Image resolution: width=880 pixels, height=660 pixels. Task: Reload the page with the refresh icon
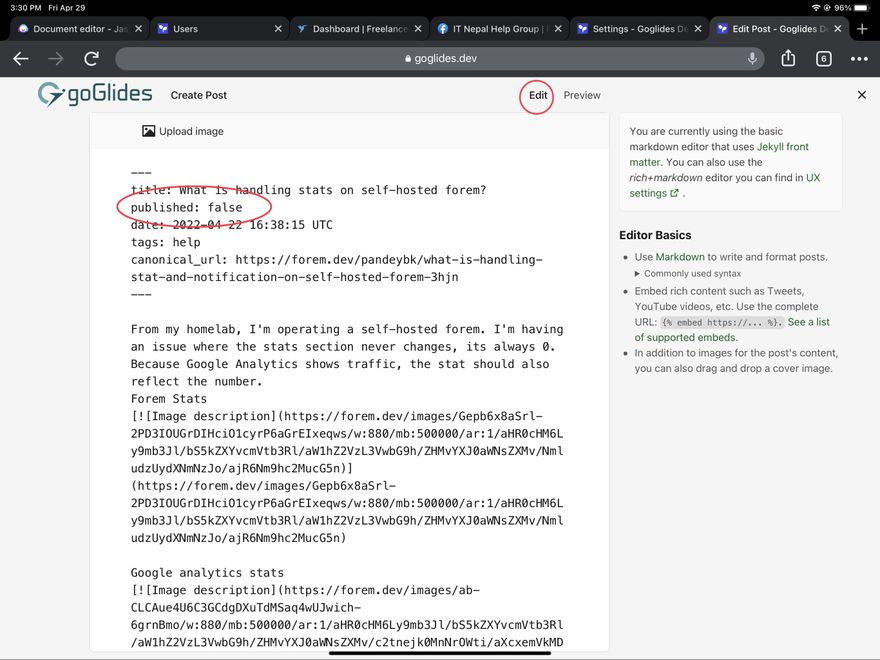pyautogui.click(x=91, y=59)
